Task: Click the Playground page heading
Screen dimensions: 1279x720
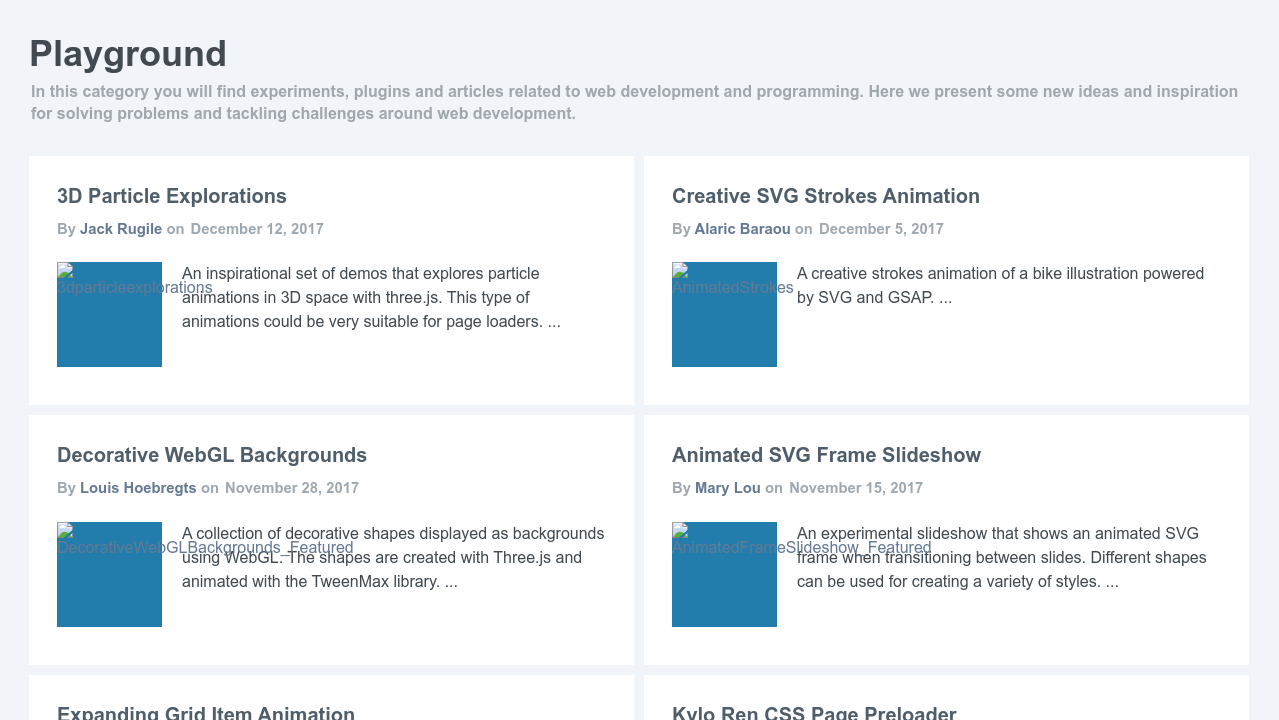Action: click(x=128, y=54)
